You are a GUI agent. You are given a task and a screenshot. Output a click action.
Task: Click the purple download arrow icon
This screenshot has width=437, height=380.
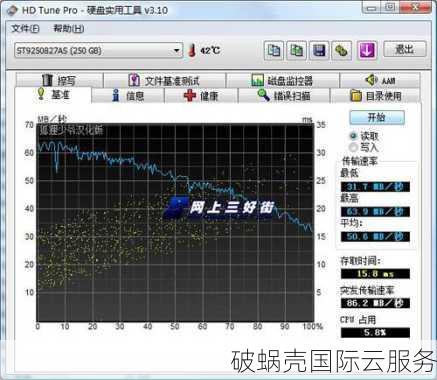point(367,50)
